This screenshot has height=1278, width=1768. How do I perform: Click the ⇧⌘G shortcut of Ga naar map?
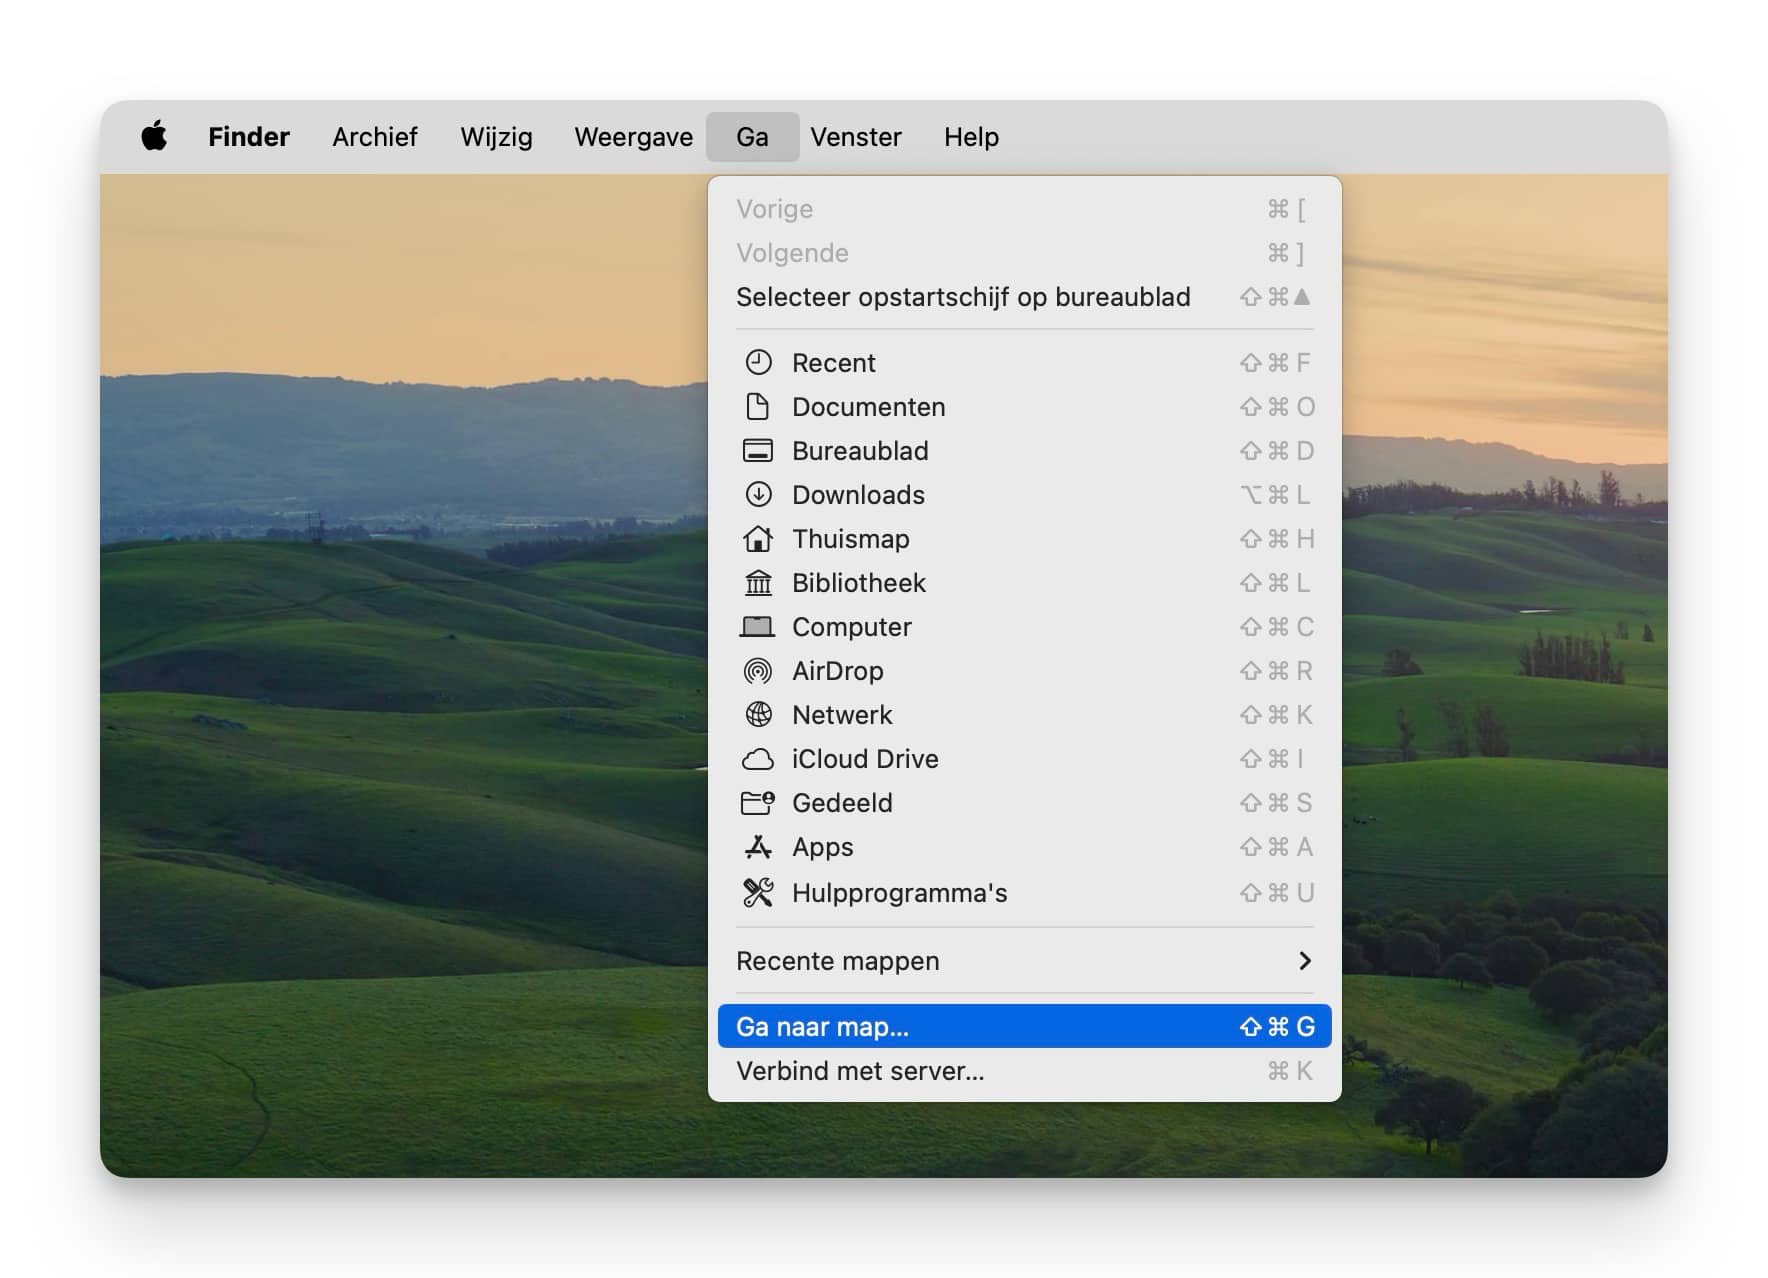point(1277,1026)
